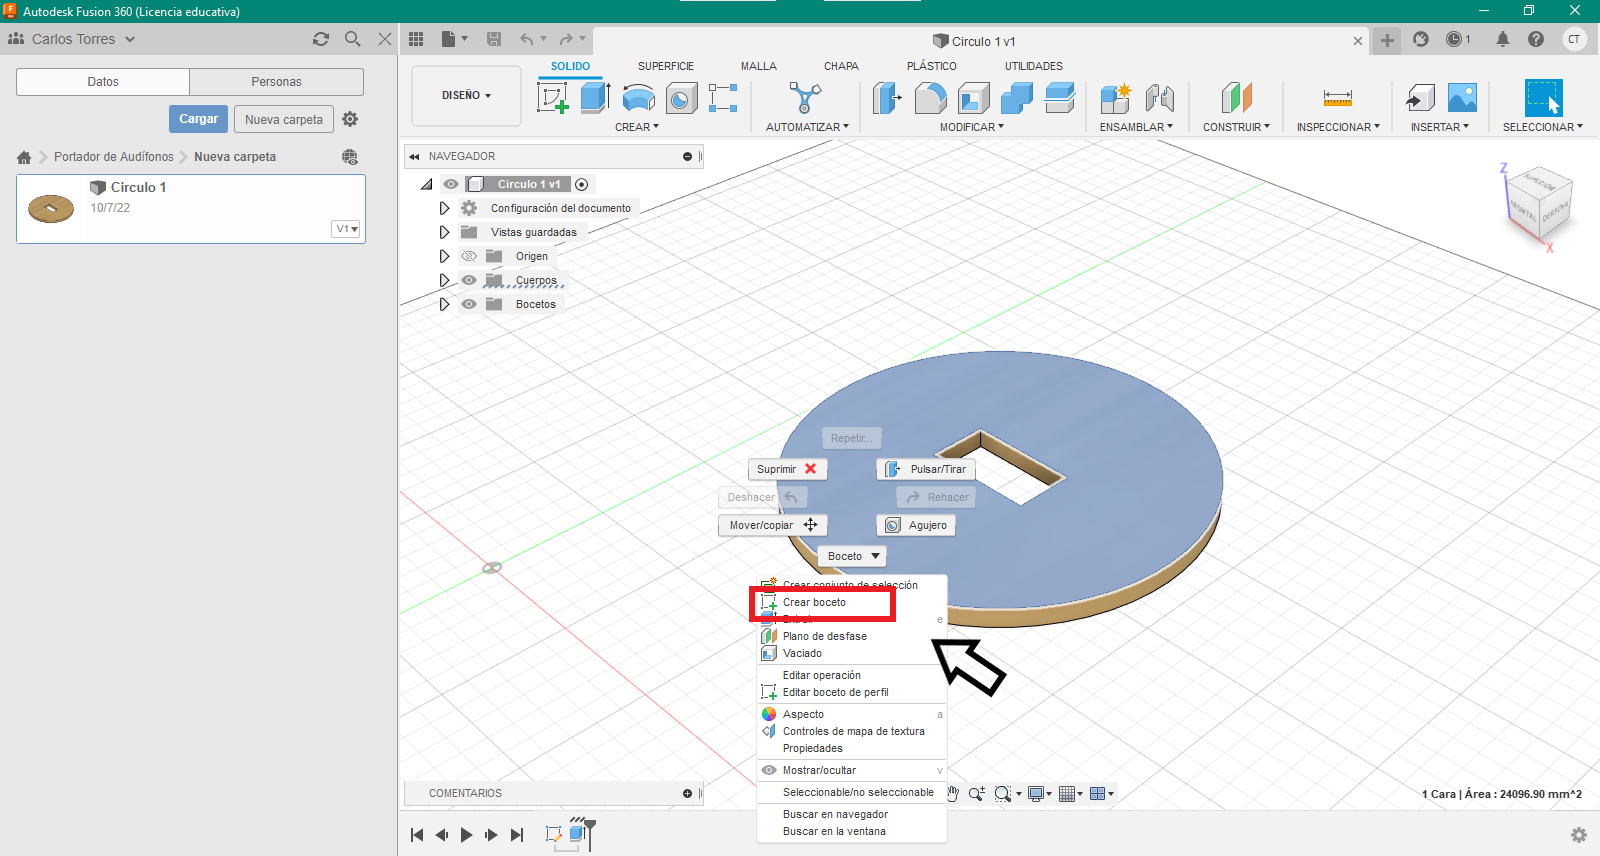Click Portador de Audífonos breadcrumb
This screenshot has height=856, width=1600.
tap(114, 157)
